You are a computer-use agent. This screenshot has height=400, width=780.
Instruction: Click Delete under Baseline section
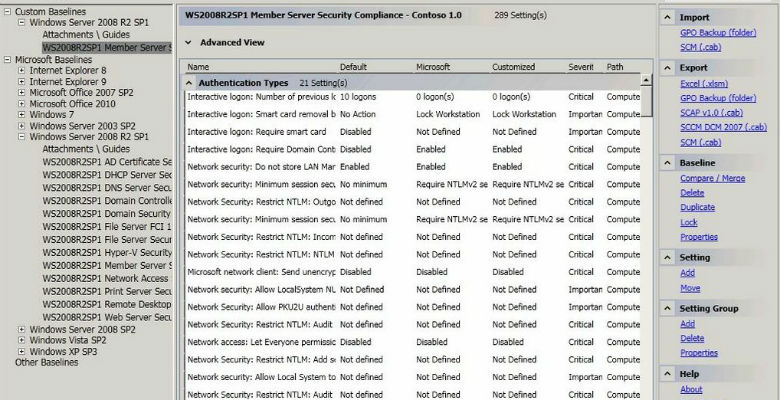(692, 193)
